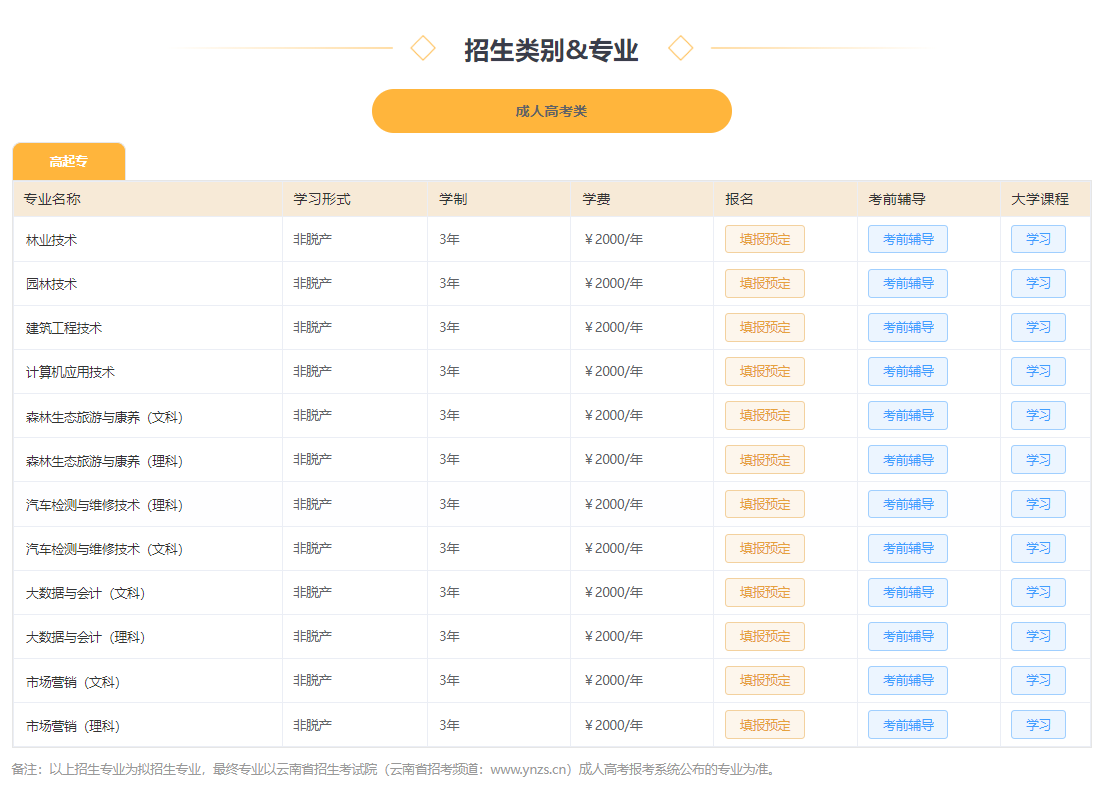Open 考前辅导 for 建筑工程技术
Viewport: 1098px width, 798px height.
click(x=908, y=328)
